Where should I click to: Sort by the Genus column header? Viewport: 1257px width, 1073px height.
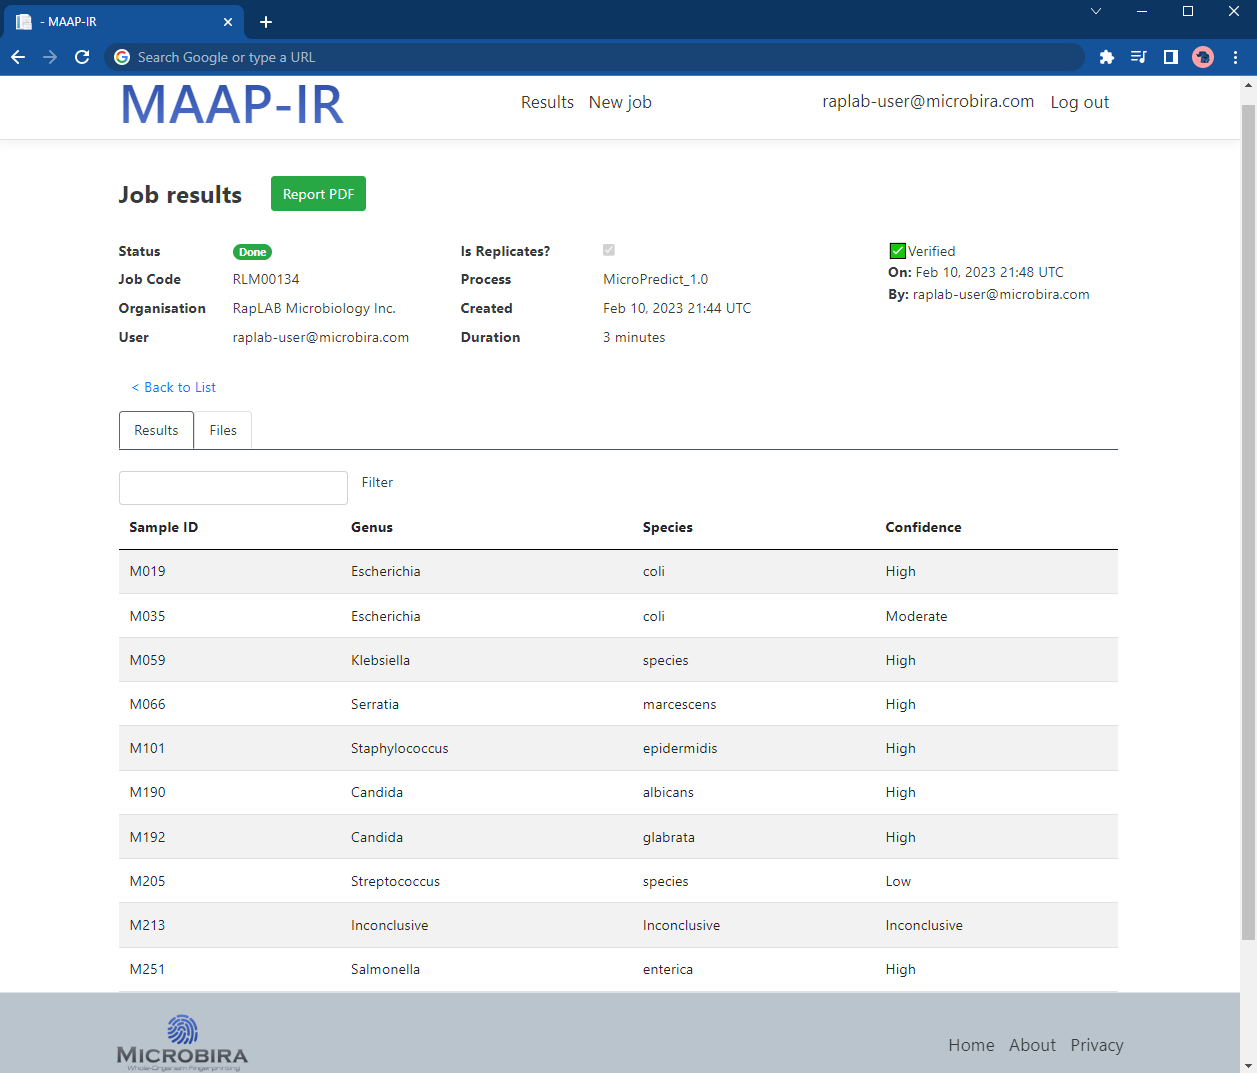372,527
